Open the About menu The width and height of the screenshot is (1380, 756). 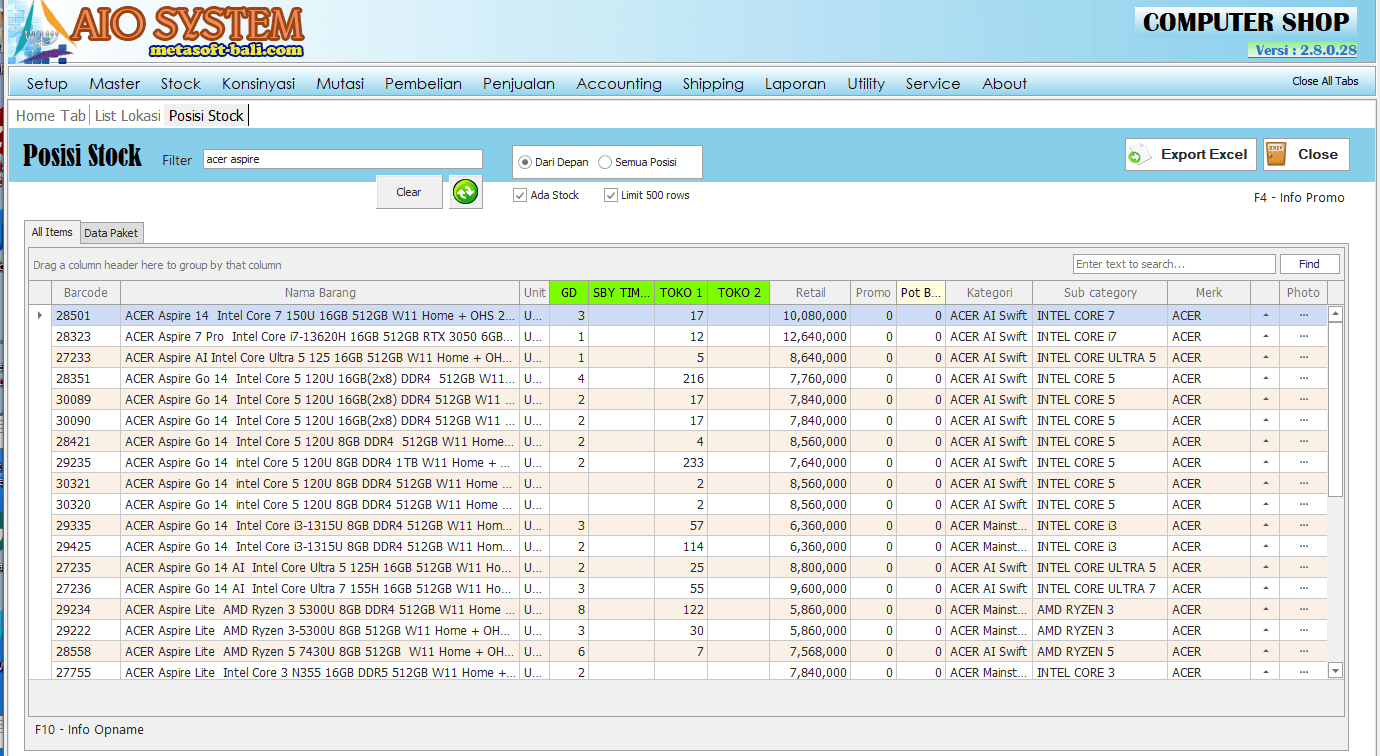coord(1004,84)
